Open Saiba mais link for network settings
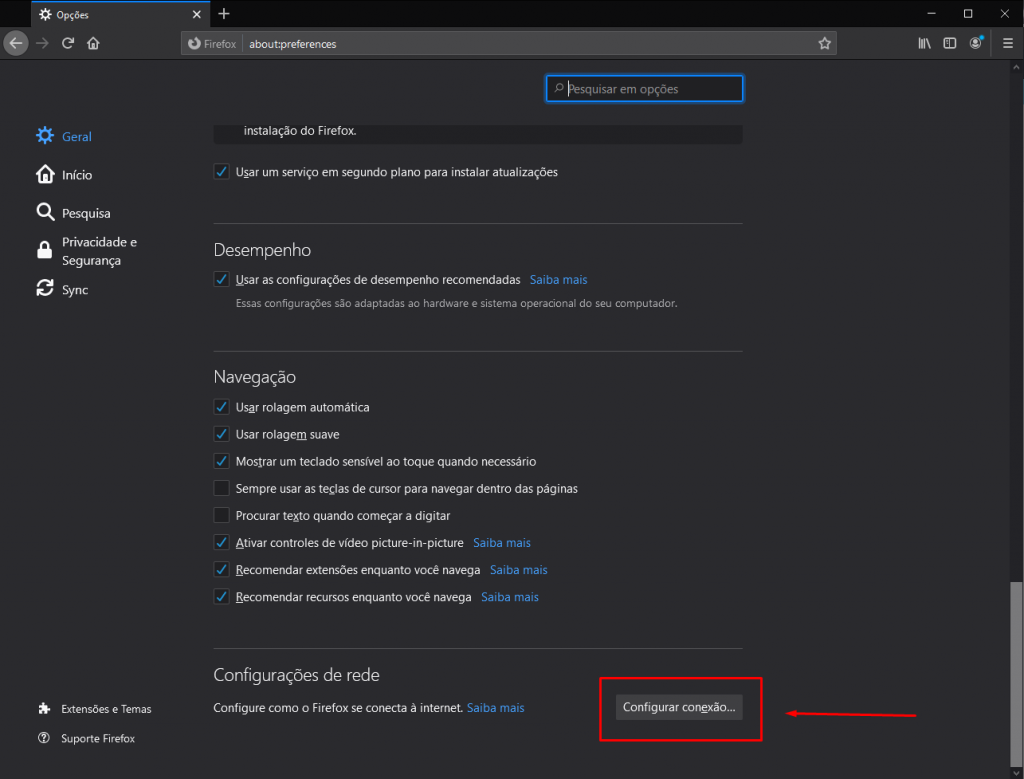 [495, 708]
